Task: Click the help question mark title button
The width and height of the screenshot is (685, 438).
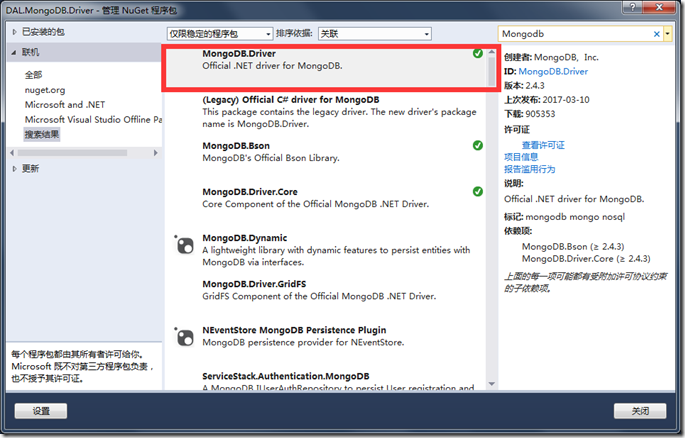Action: pos(632,7)
